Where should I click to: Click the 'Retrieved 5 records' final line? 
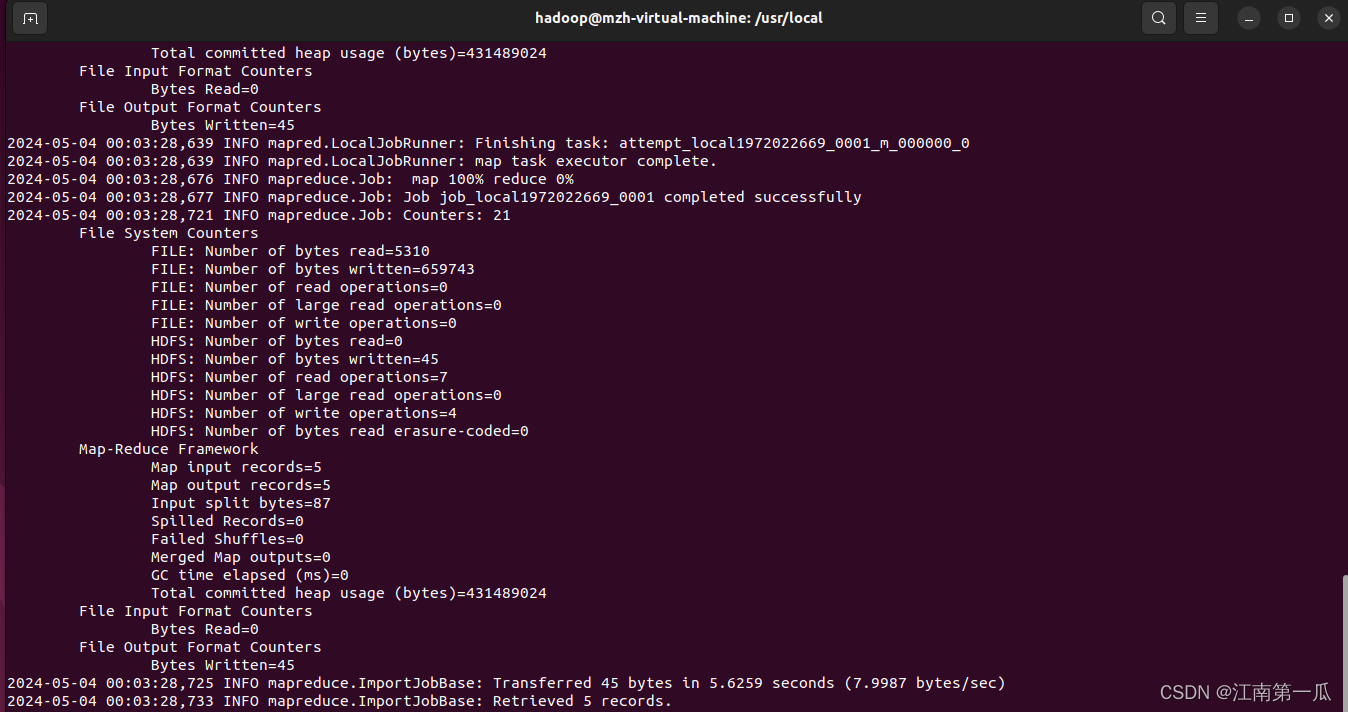coord(500,700)
